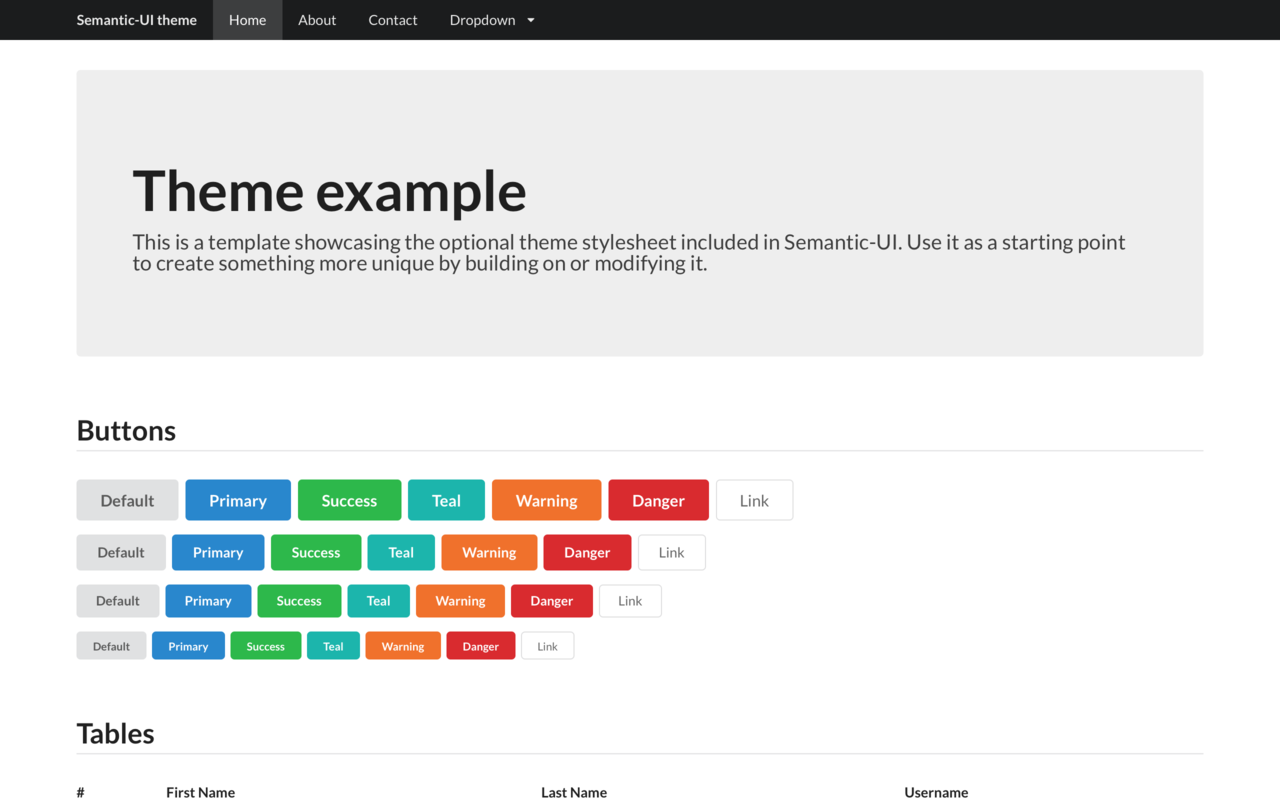The image size is (1280, 800).
Task: Click the smallest Default button
Action: (x=111, y=646)
